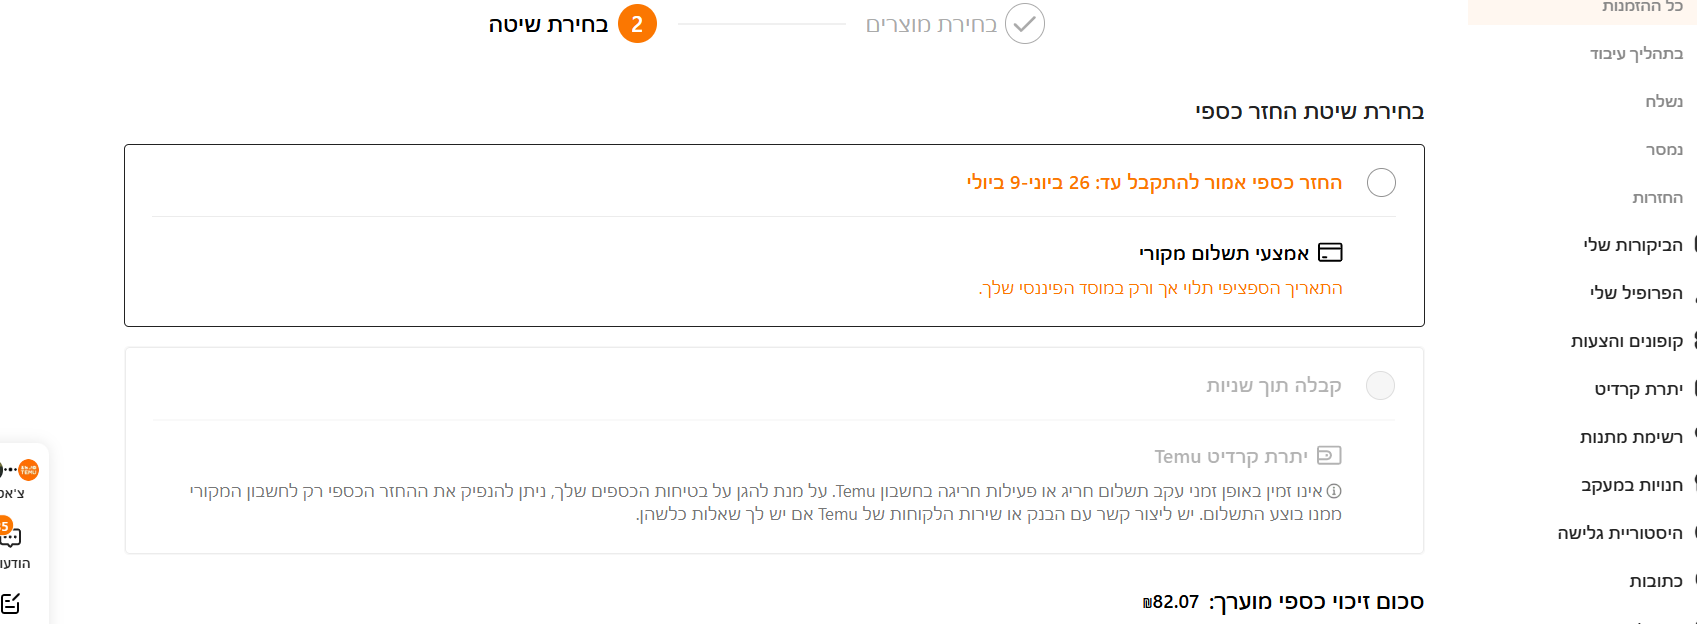
Task: Open כל ההזמנות in the sidebar
Action: pyautogui.click(x=1642, y=6)
